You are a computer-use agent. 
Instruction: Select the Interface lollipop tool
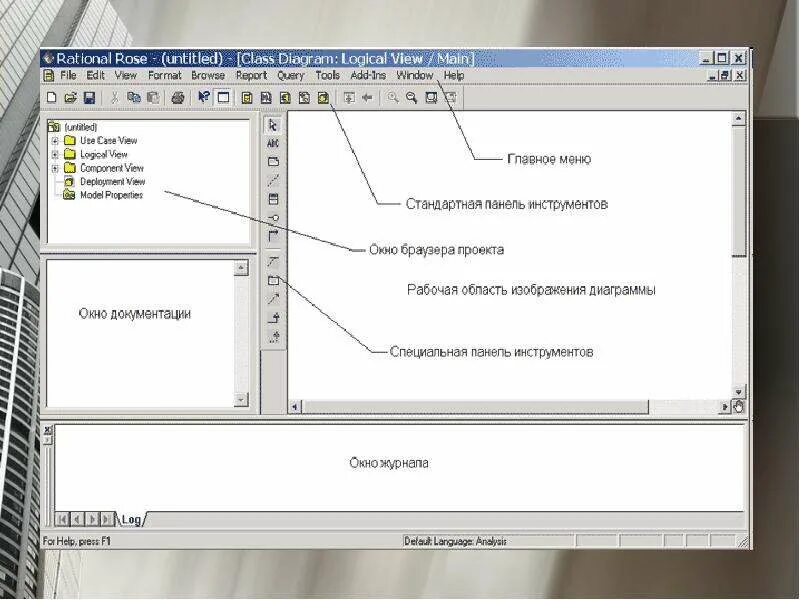coord(273,218)
